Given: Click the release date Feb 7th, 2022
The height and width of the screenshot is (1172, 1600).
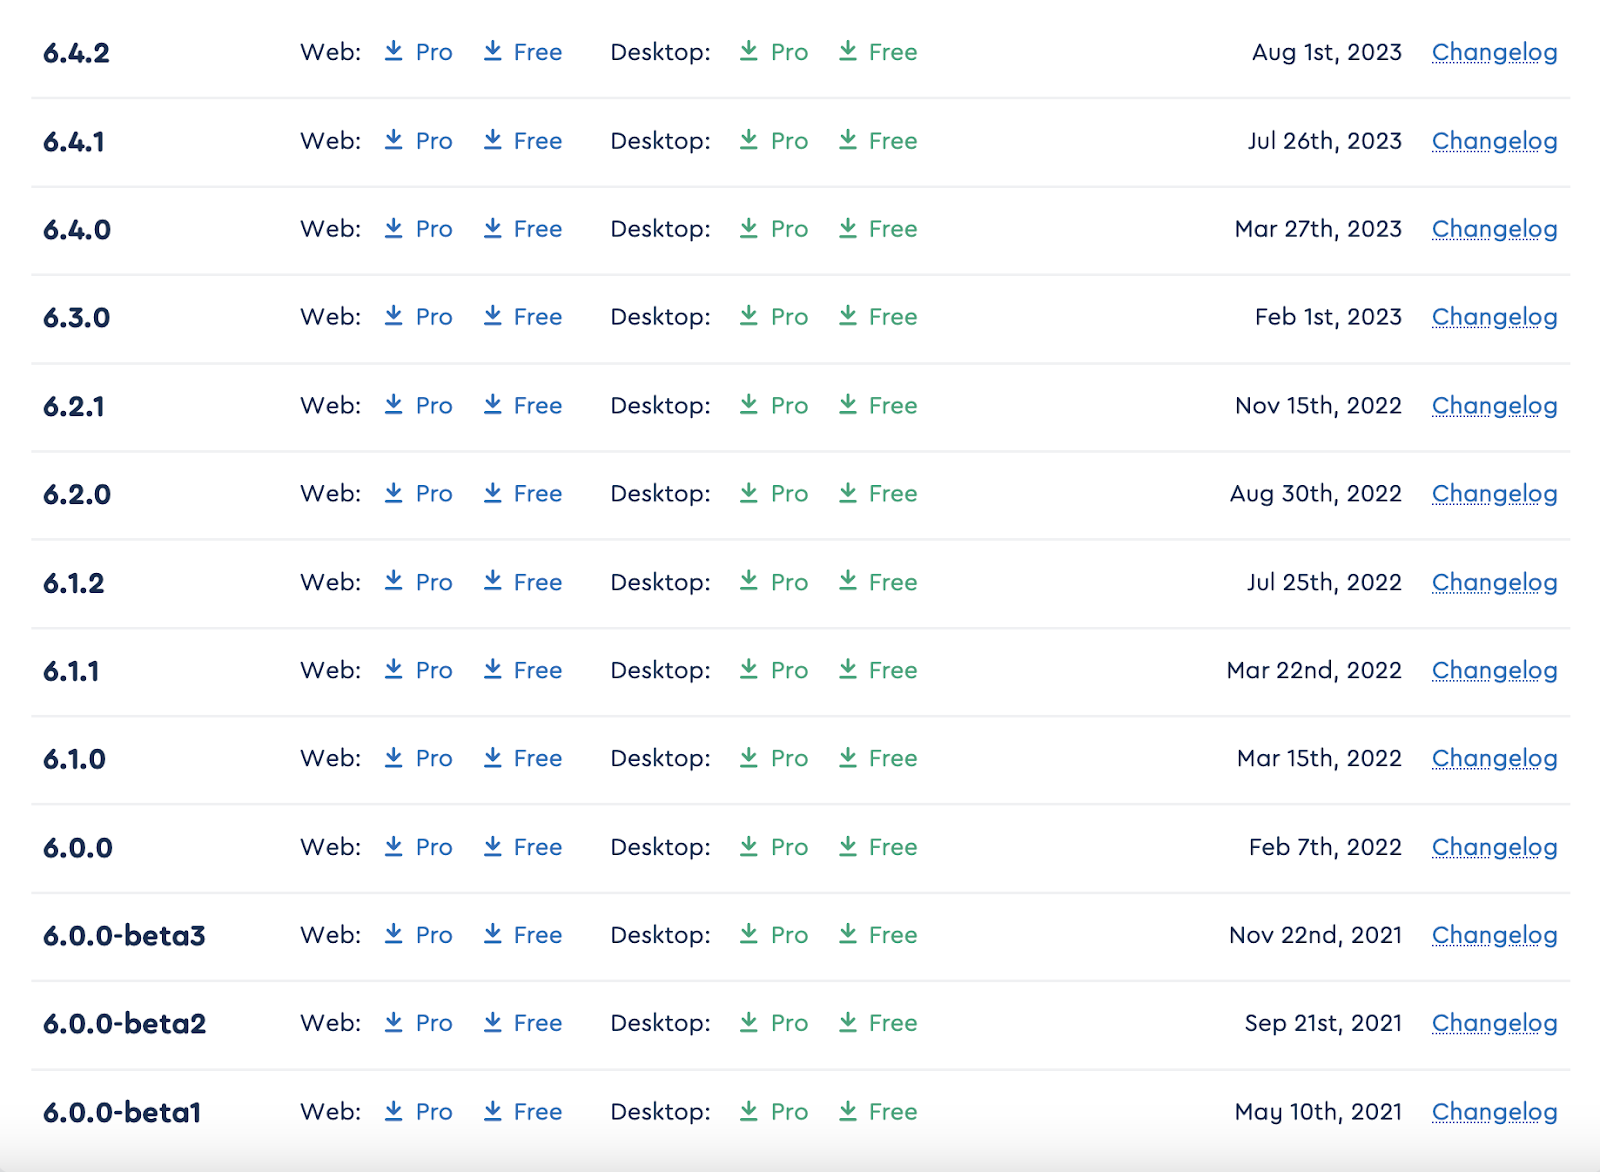Looking at the screenshot, I should 1325,847.
